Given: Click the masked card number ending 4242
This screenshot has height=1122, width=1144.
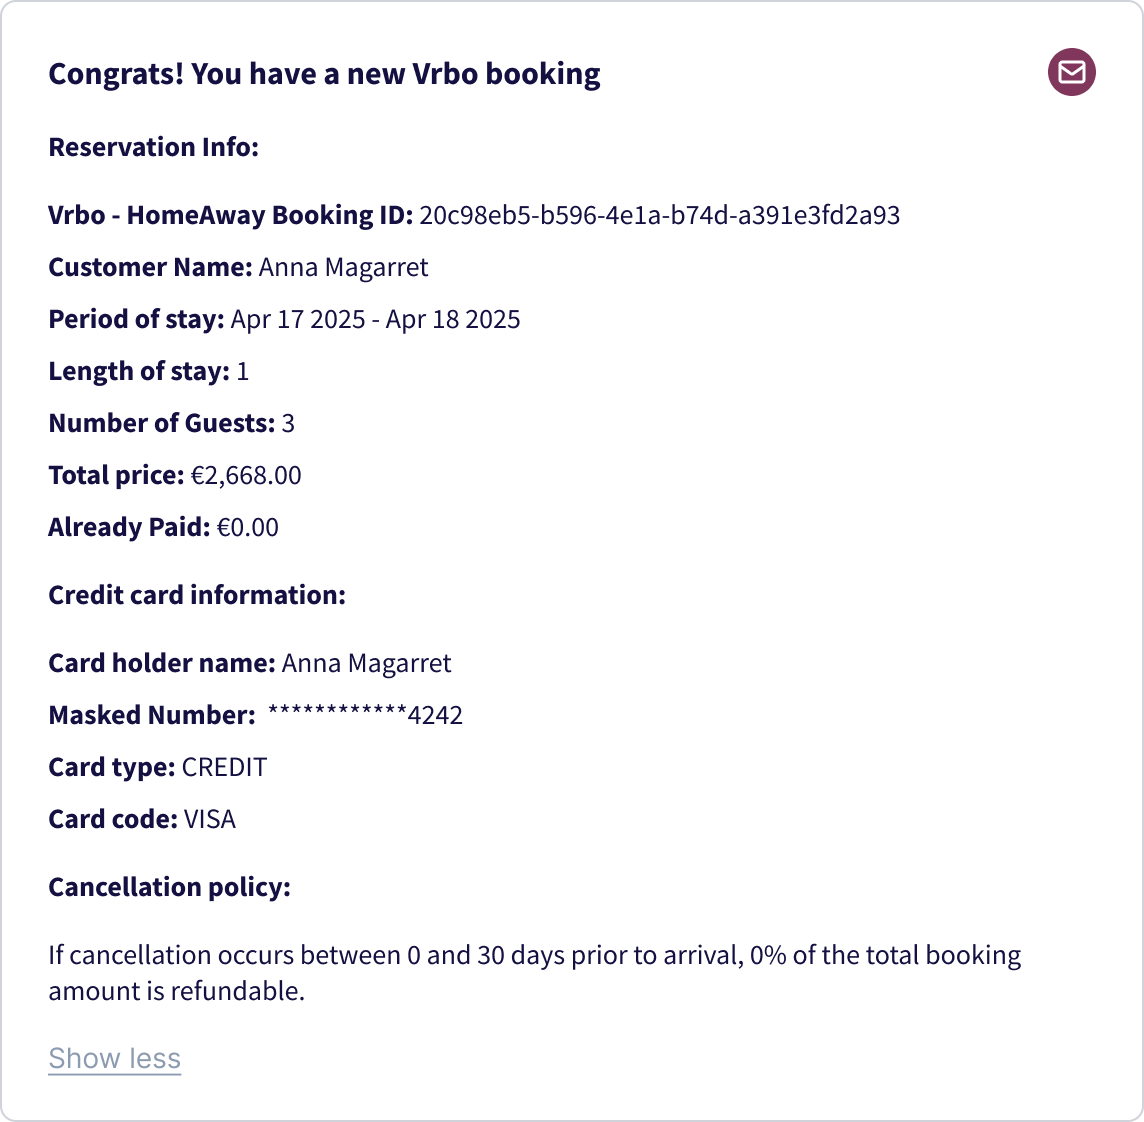Looking at the screenshot, I should point(366,714).
